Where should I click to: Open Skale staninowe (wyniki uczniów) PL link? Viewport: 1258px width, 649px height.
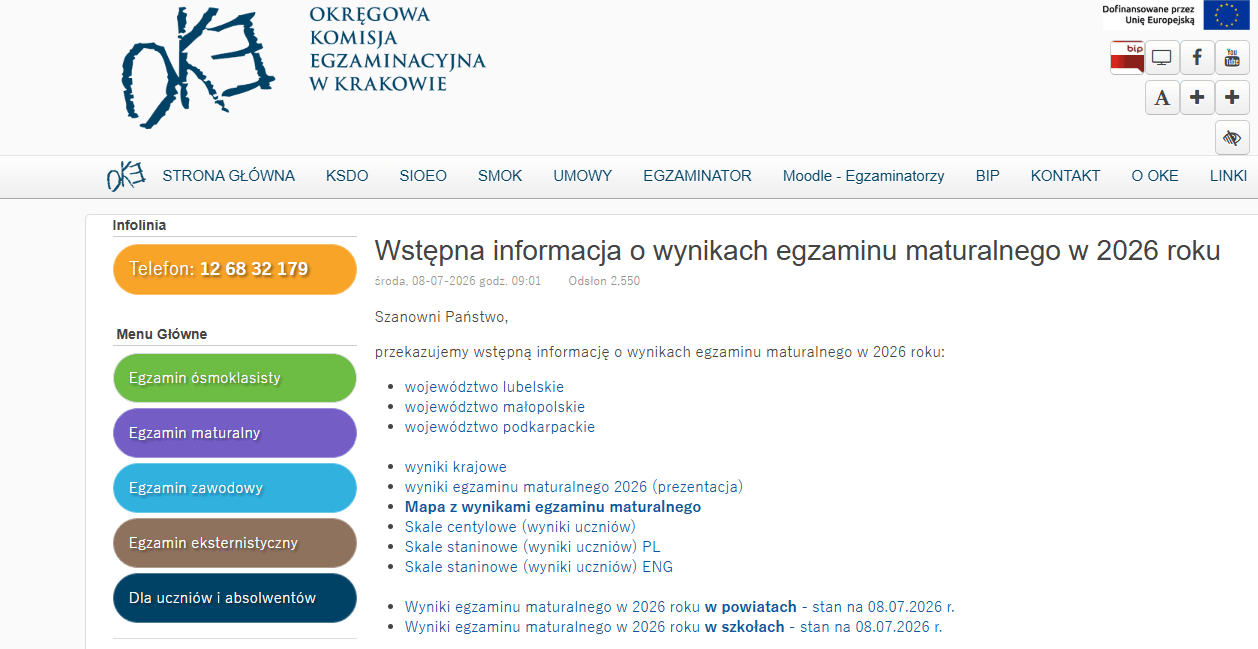click(533, 547)
